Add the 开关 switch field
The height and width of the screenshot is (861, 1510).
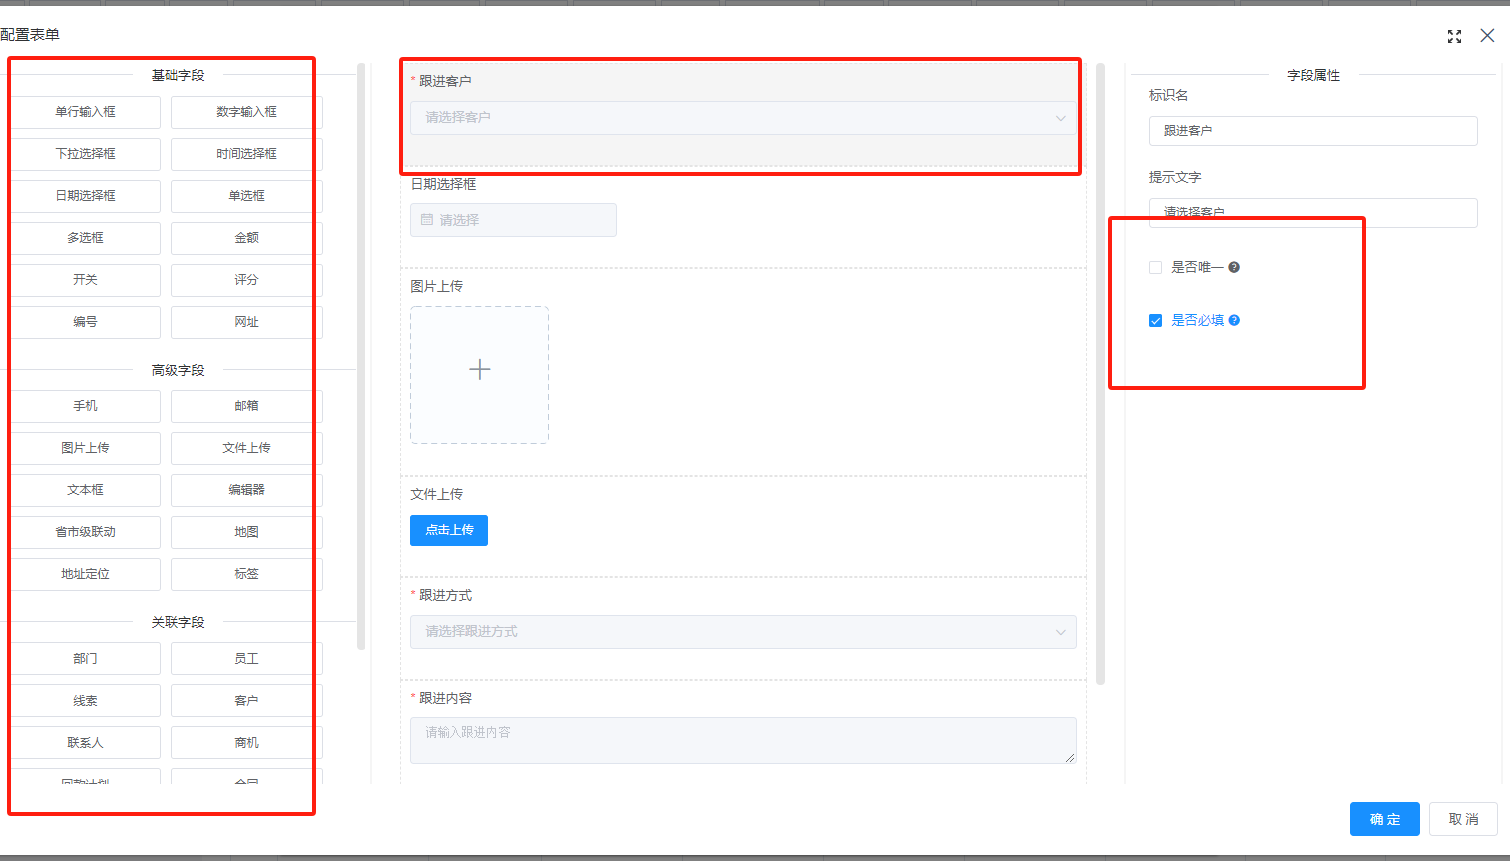point(86,280)
